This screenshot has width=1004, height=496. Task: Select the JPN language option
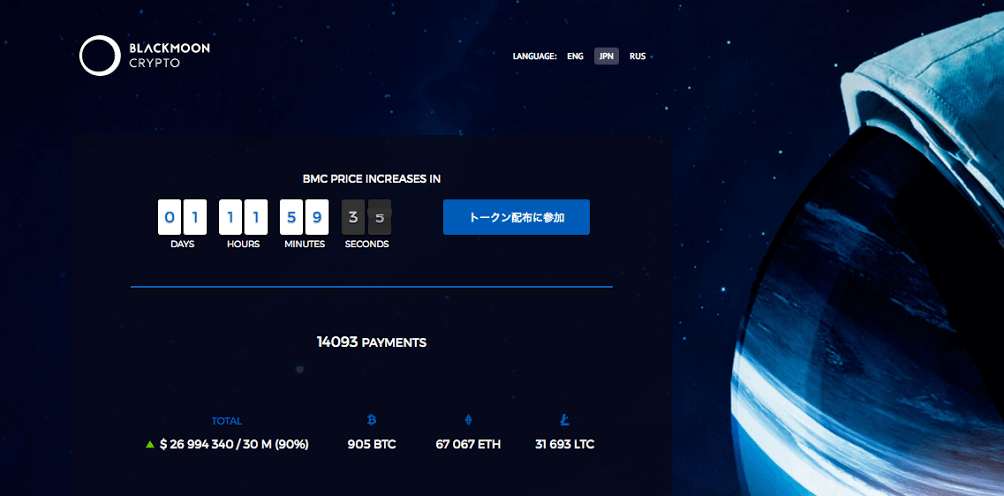point(606,56)
